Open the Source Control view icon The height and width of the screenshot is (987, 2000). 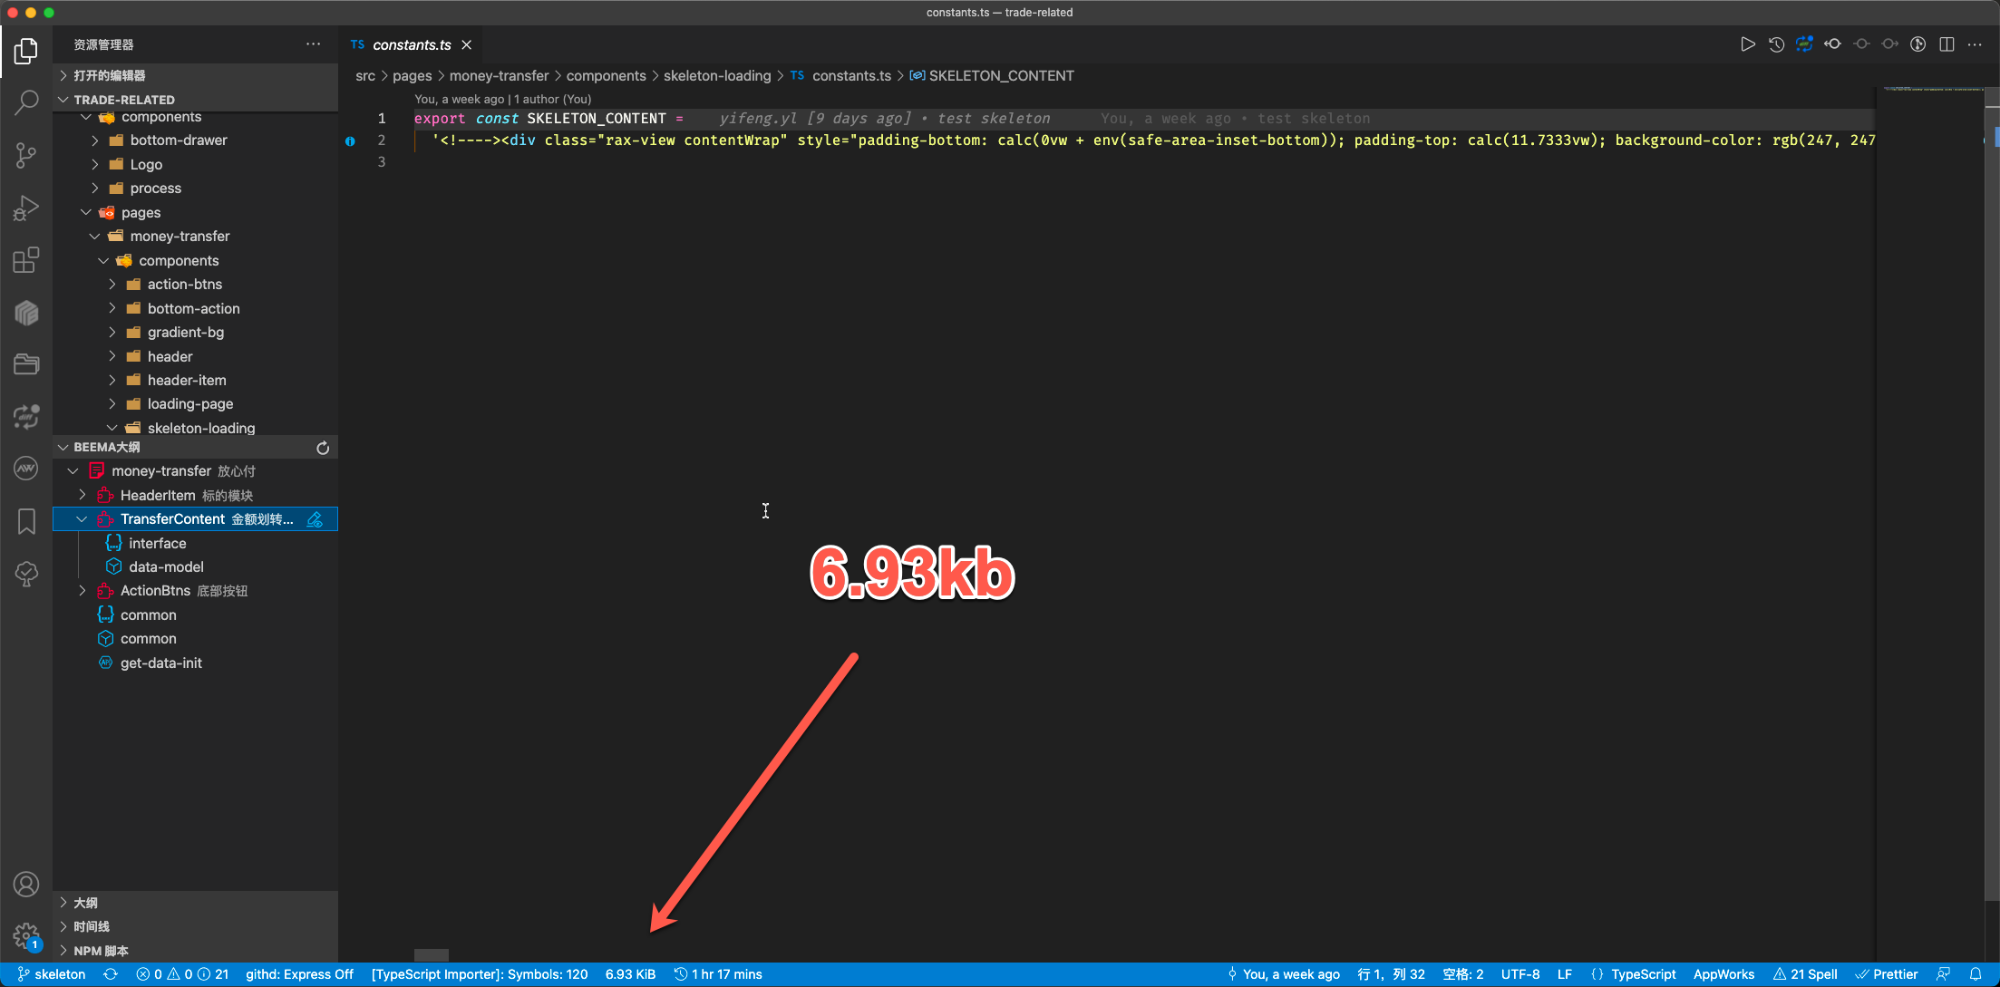pyautogui.click(x=26, y=155)
